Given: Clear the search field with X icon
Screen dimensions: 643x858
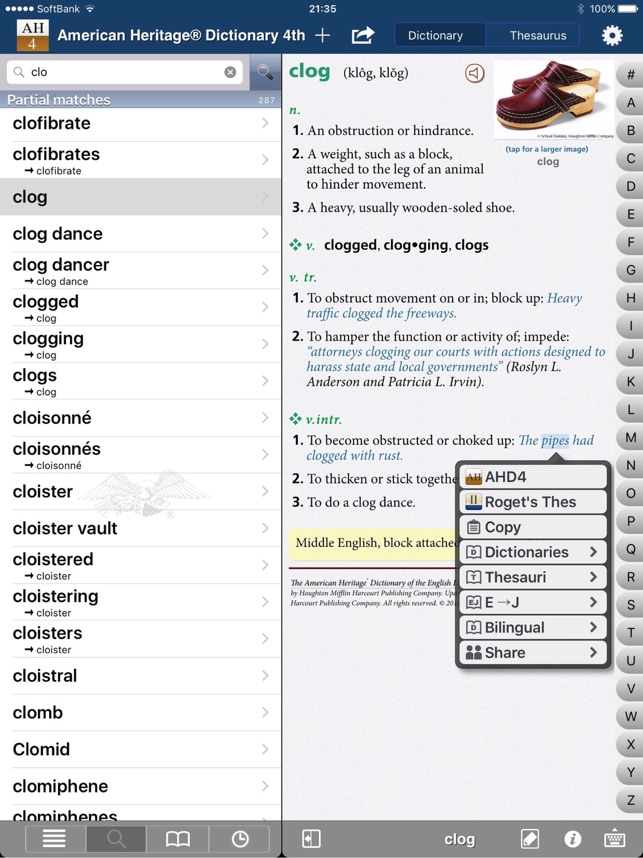Looking at the screenshot, I should [x=230, y=72].
